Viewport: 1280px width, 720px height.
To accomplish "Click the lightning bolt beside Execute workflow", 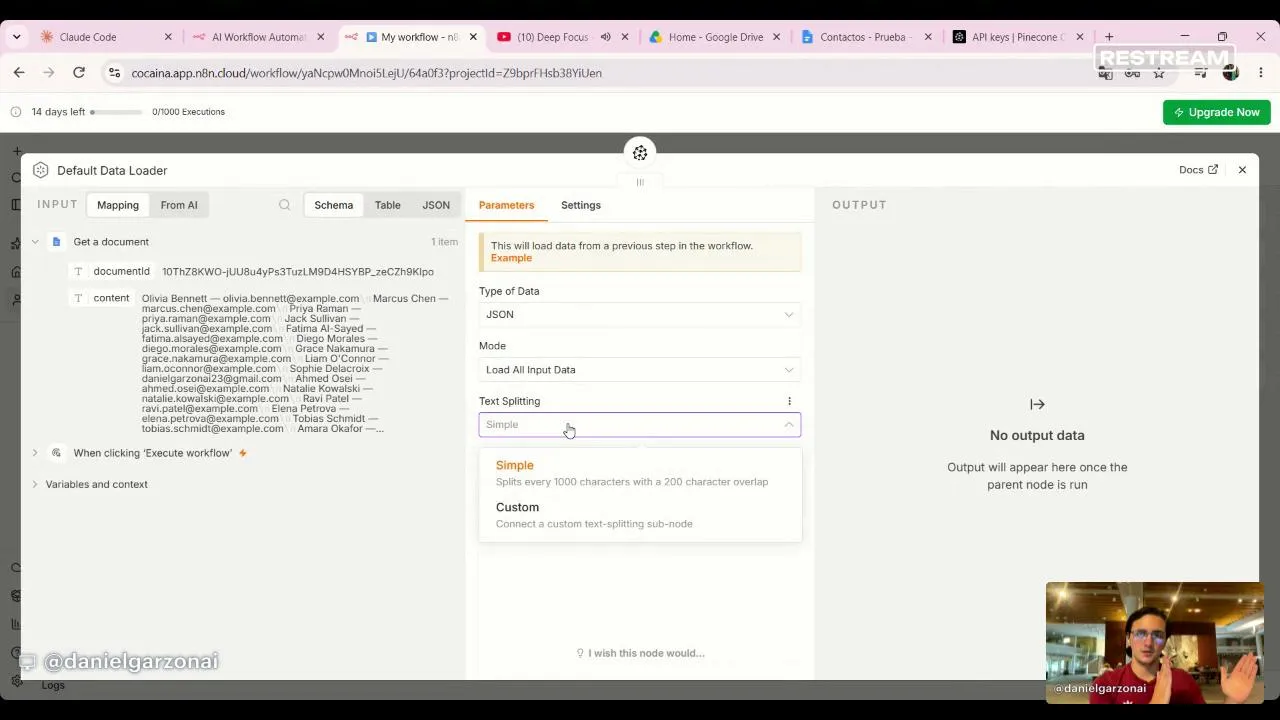I will point(242,453).
